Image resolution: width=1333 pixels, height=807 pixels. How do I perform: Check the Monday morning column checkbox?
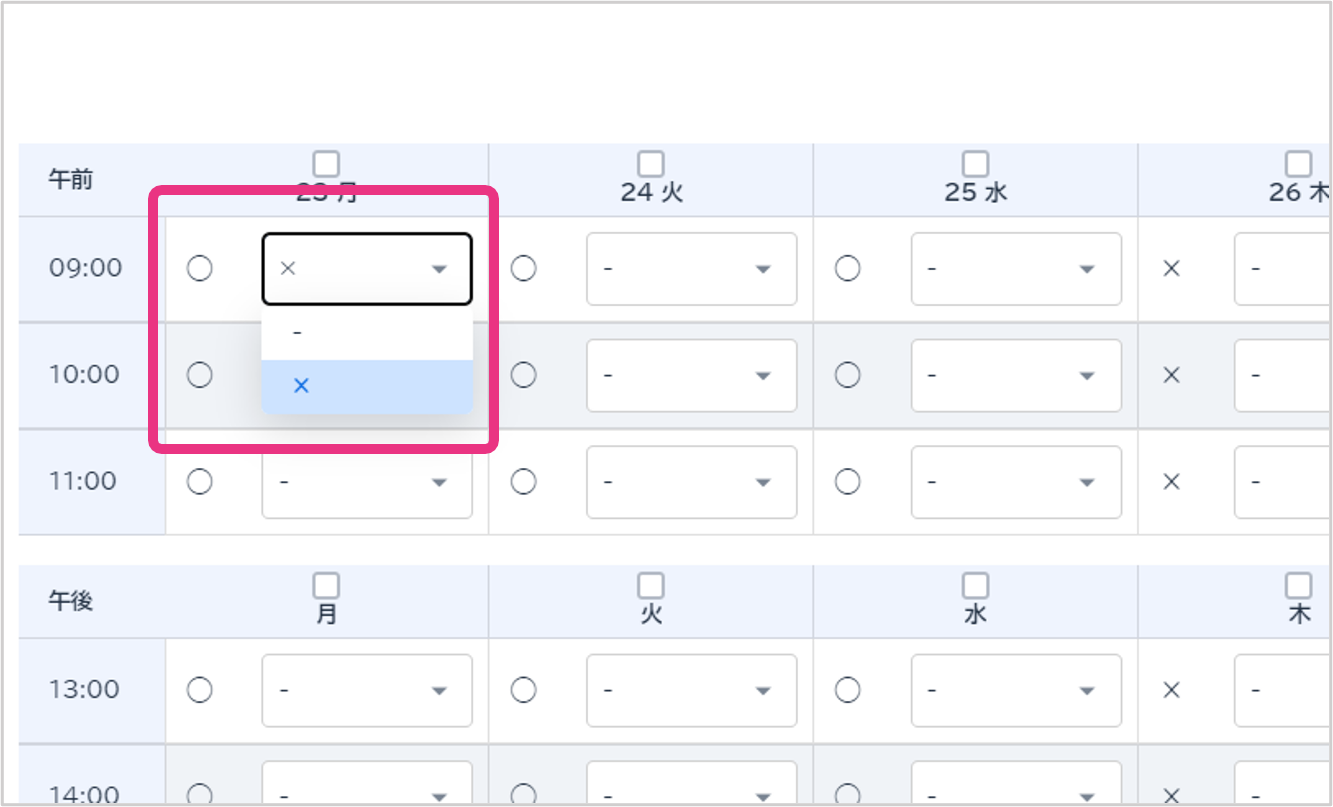click(326, 163)
